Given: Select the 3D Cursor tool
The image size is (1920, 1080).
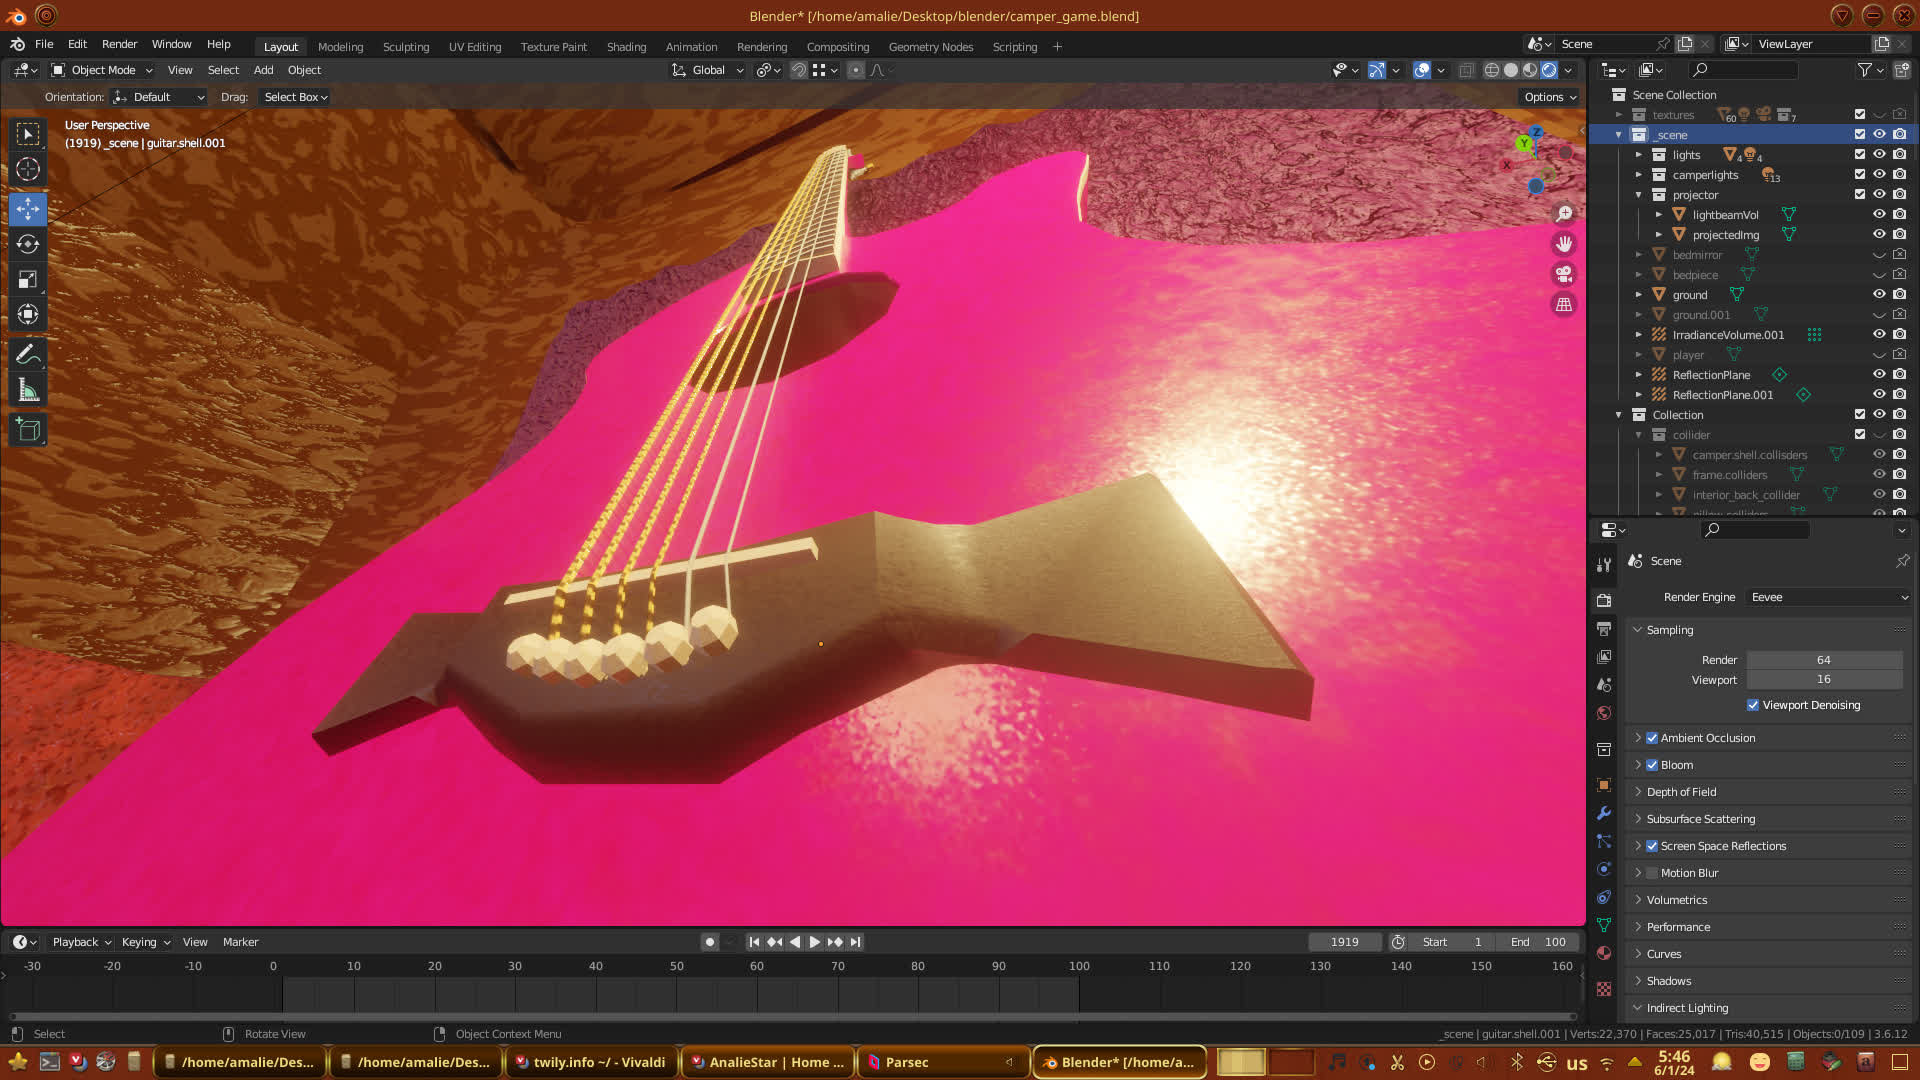Looking at the screenshot, I should [28, 170].
